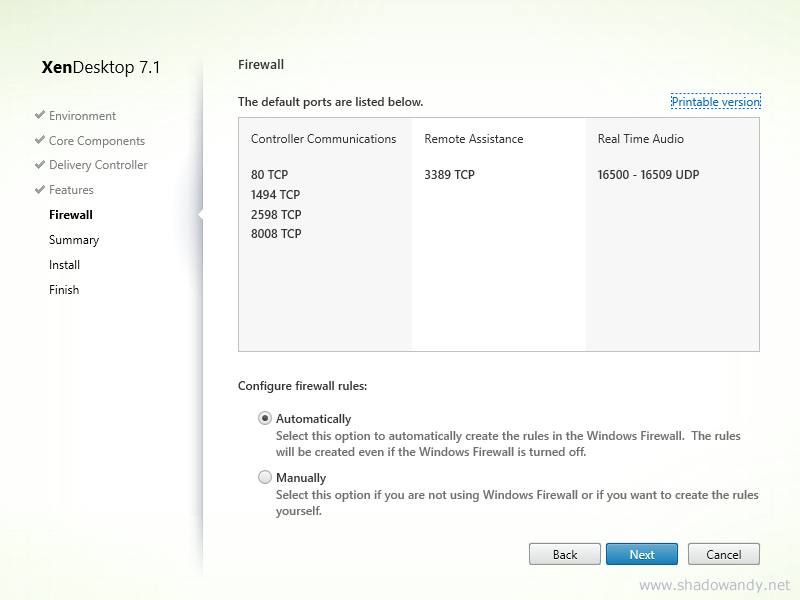Go to the Environment step
The width and height of the screenshot is (800, 600).
[x=82, y=116]
